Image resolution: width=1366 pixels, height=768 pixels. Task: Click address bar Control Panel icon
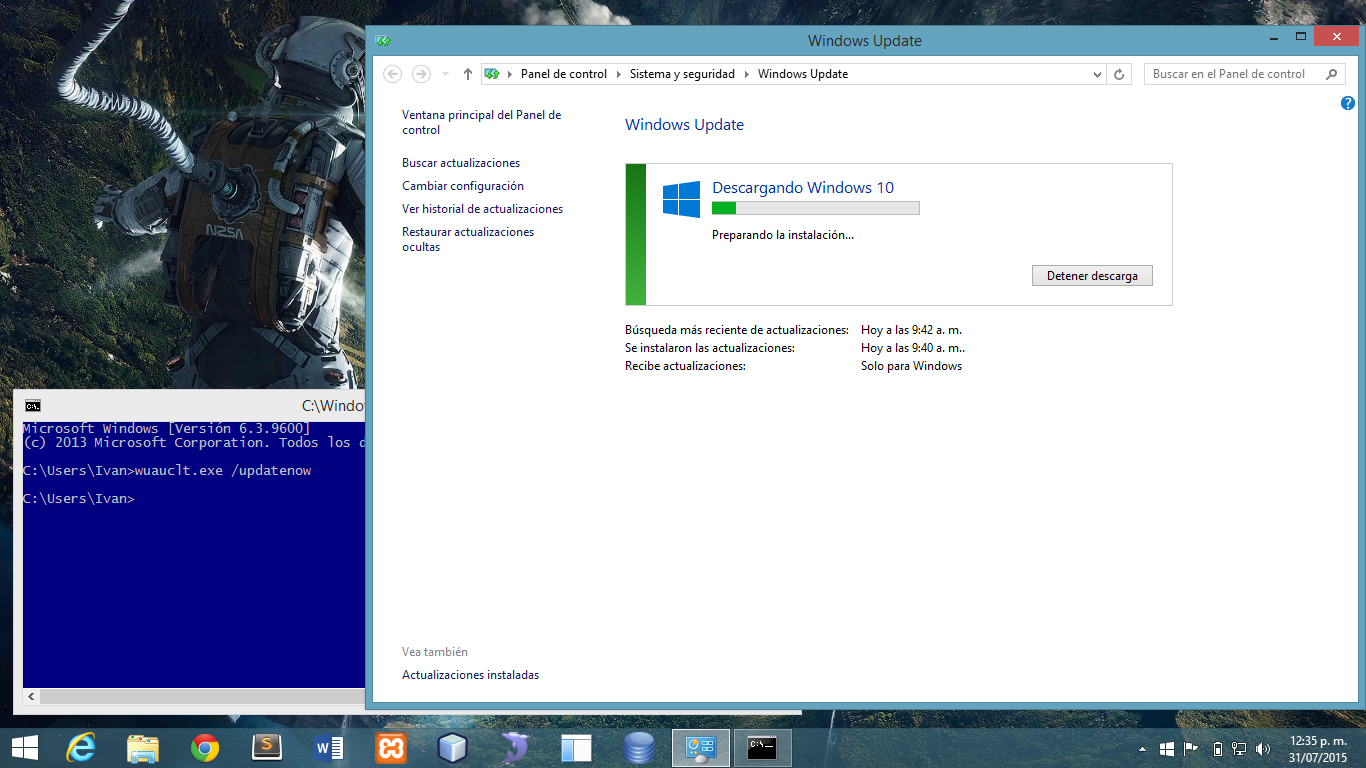[x=491, y=74]
